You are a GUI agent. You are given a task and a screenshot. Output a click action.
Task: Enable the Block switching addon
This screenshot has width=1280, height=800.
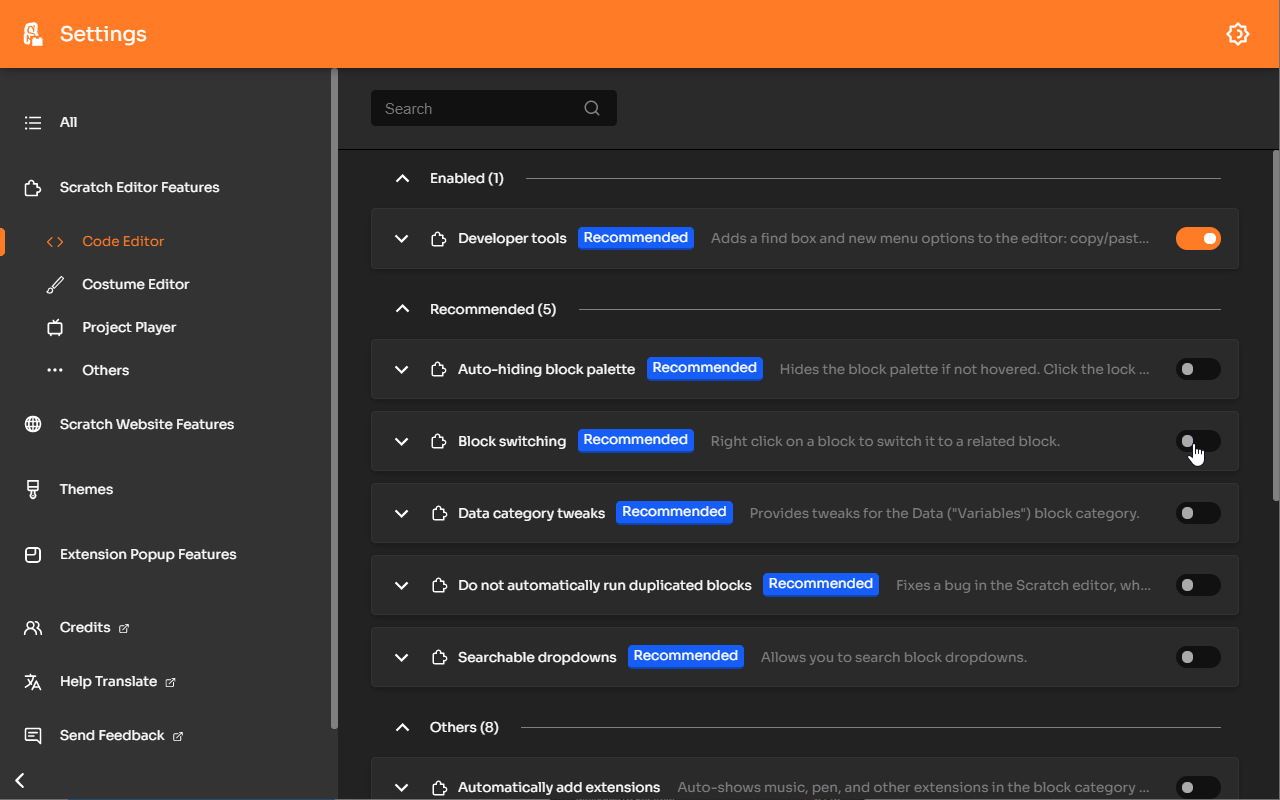pyautogui.click(x=1198, y=440)
